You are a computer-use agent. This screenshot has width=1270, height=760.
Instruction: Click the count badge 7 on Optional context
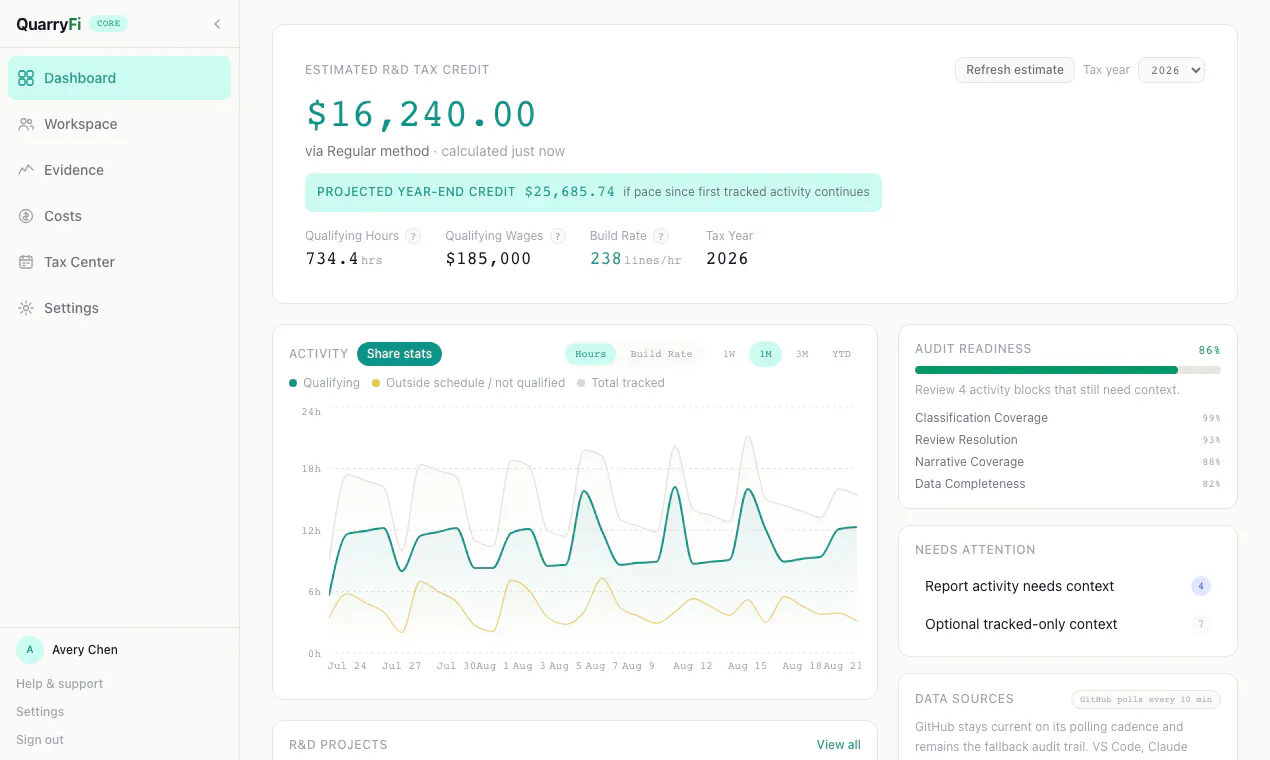coord(1201,624)
